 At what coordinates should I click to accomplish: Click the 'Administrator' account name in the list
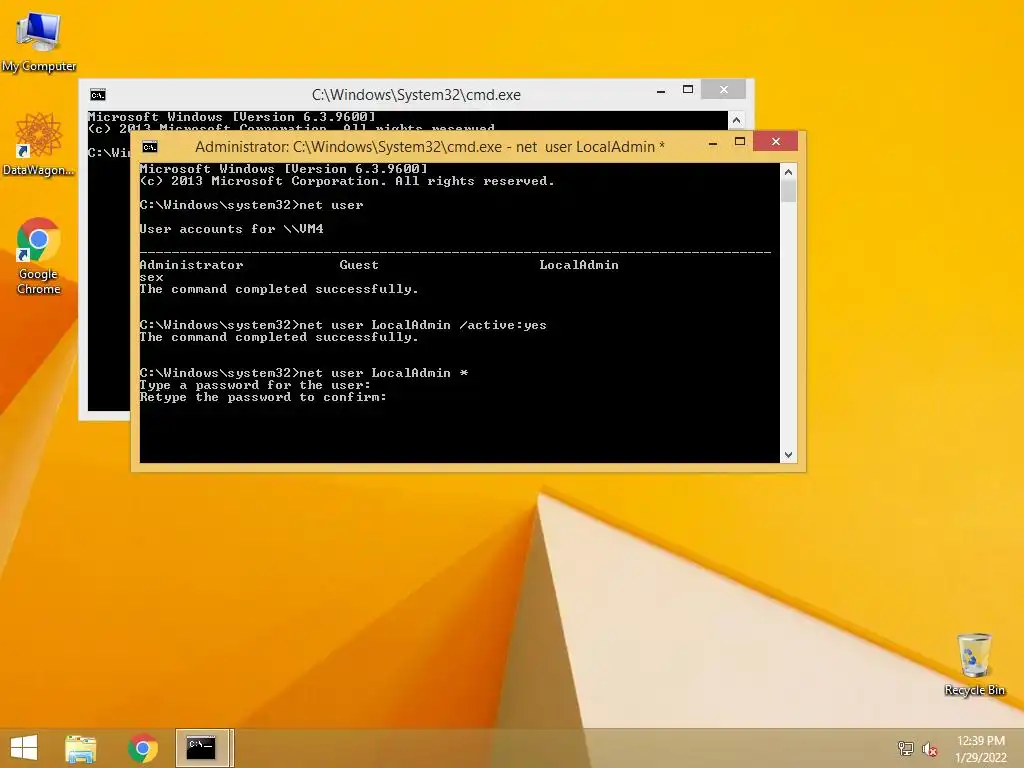(191, 265)
